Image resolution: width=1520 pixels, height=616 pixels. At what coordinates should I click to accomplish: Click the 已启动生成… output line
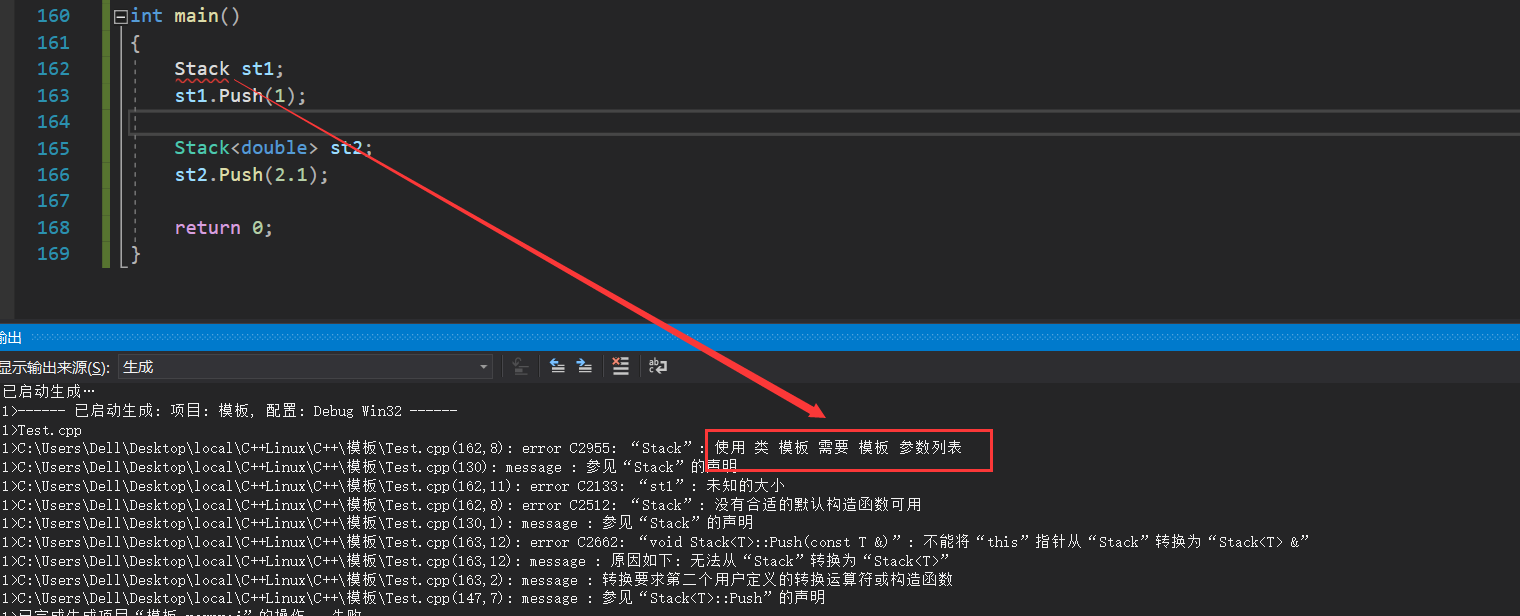pos(48,391)
